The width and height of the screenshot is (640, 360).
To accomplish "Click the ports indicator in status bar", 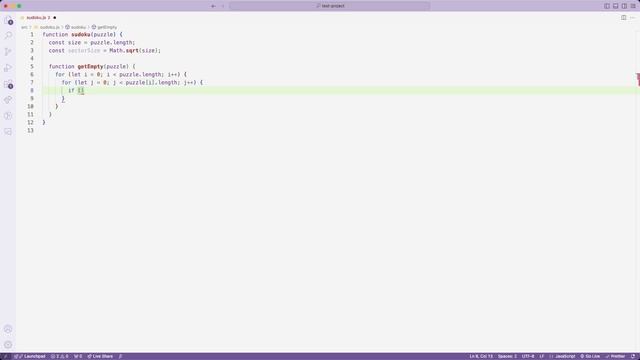I will (x=78, y=356).
